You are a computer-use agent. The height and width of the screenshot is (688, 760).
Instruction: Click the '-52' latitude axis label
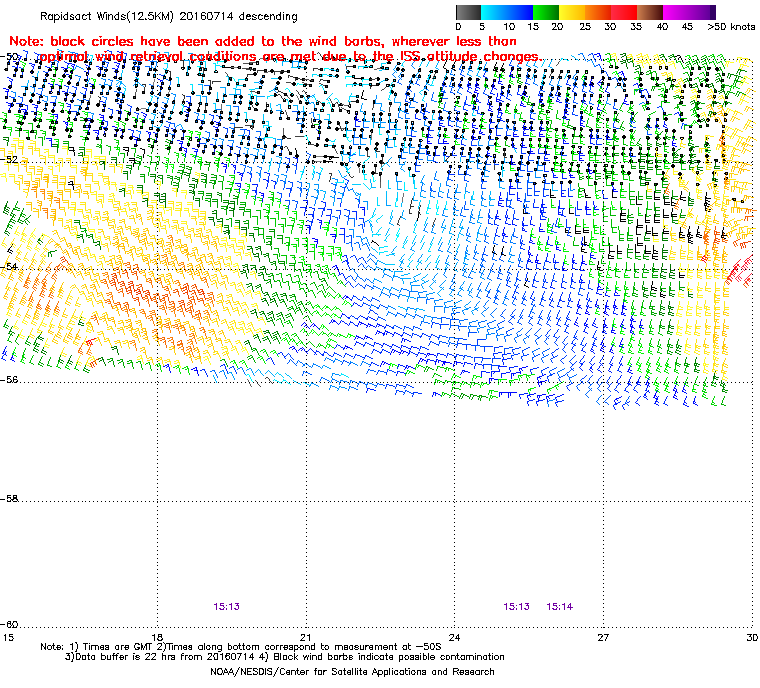coord(9,159)
